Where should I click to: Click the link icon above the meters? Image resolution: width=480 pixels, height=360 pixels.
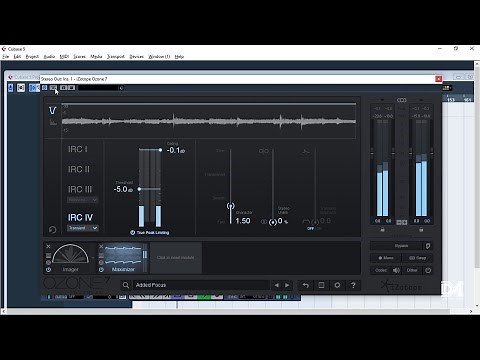tap(402, 100)
